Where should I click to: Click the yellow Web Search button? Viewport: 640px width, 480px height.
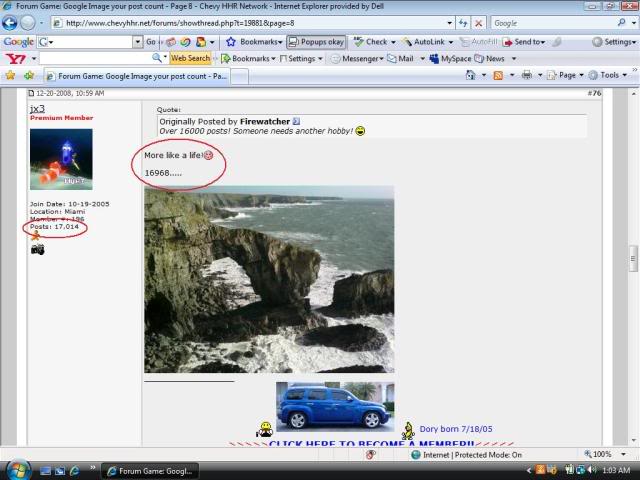(190, 58)
